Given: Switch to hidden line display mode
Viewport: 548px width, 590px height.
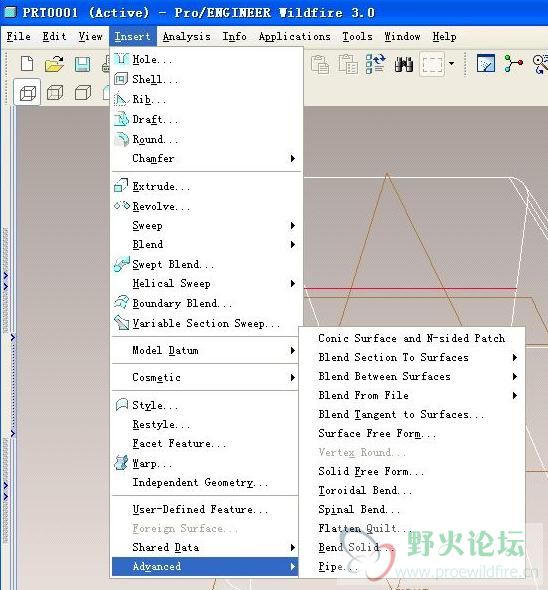Looking at the screenshot, I should pyautogui.click(x=55, y=93).
